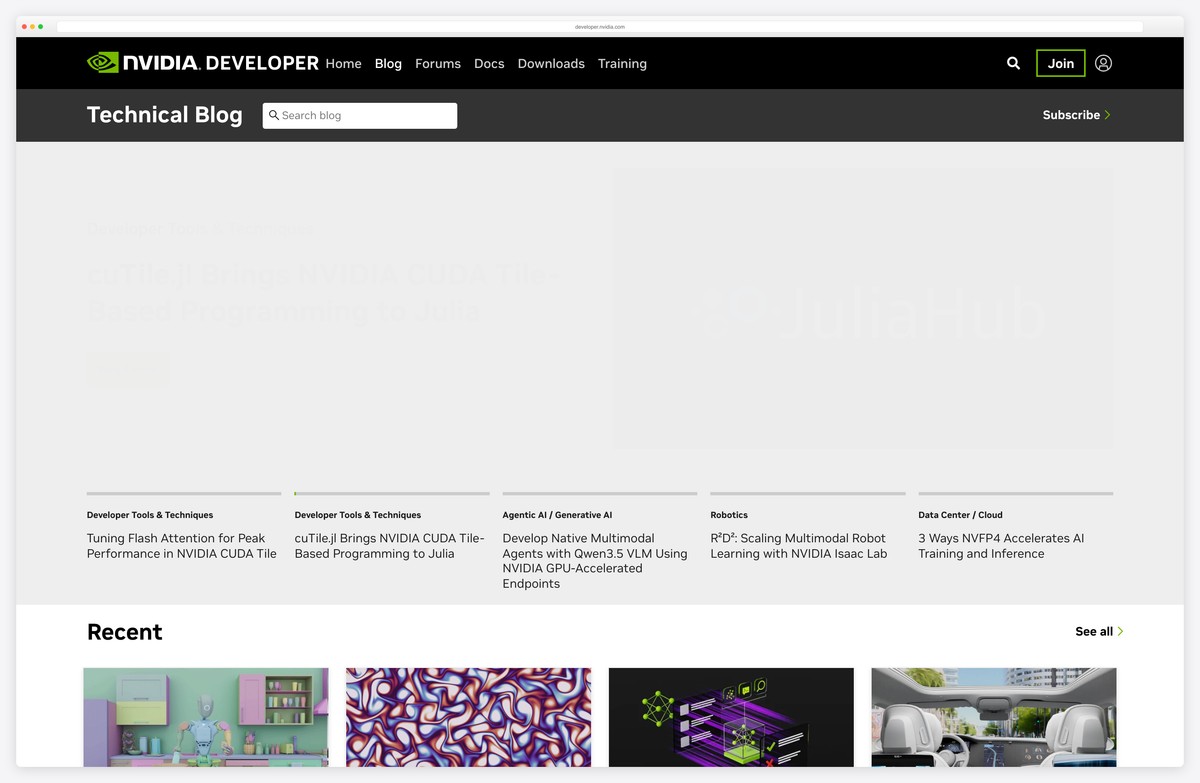This screenshot has height=783, width=1200.
Task: Click the magnifier inside the blog search field
Action: pyautogui.click(x=274, y=115)
